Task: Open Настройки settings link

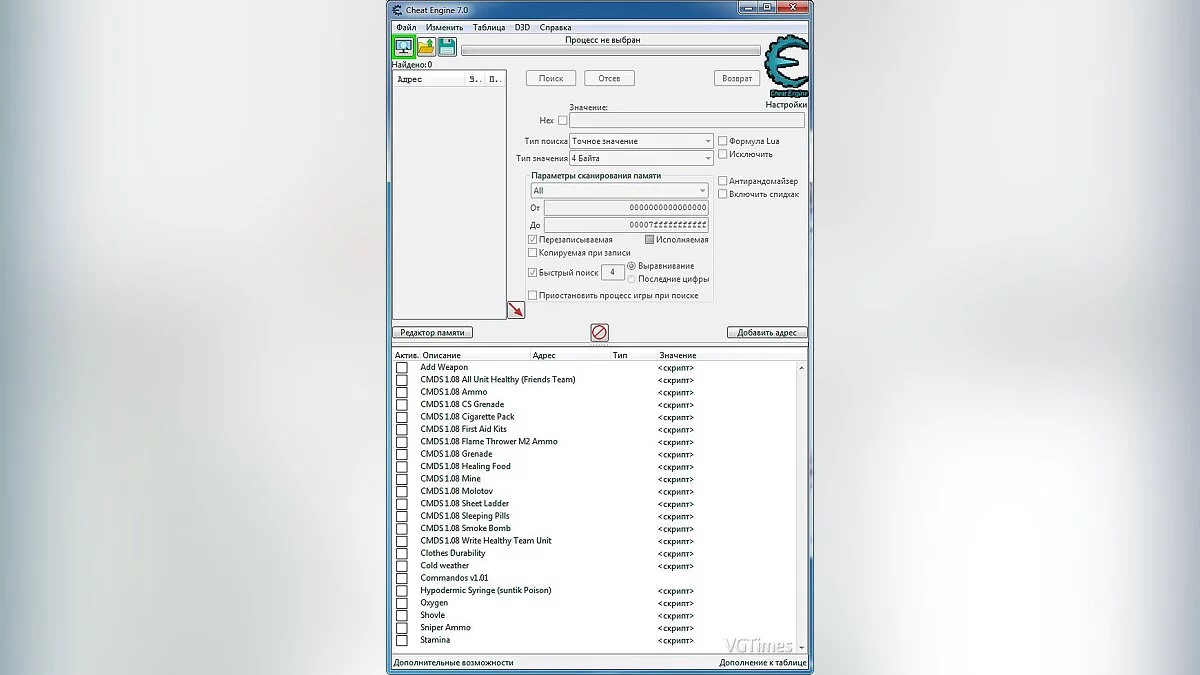Action: [x=786, y=104]
